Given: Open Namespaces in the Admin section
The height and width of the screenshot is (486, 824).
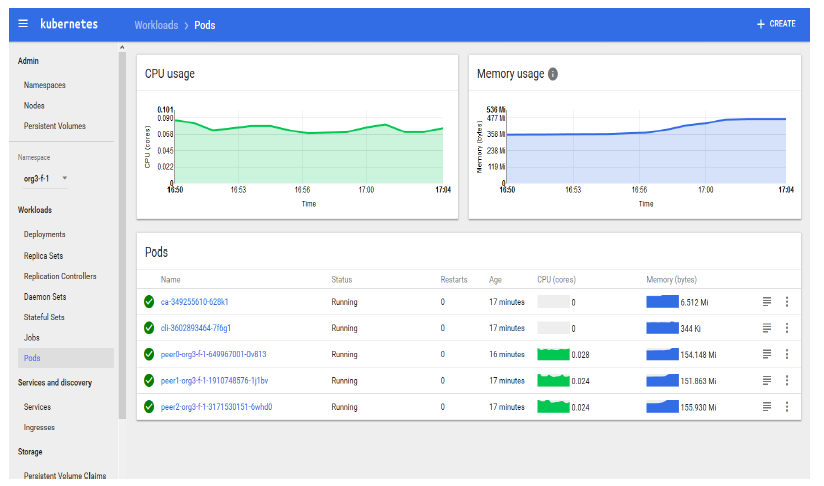Looking at the screenshot, I should point(45,85).
